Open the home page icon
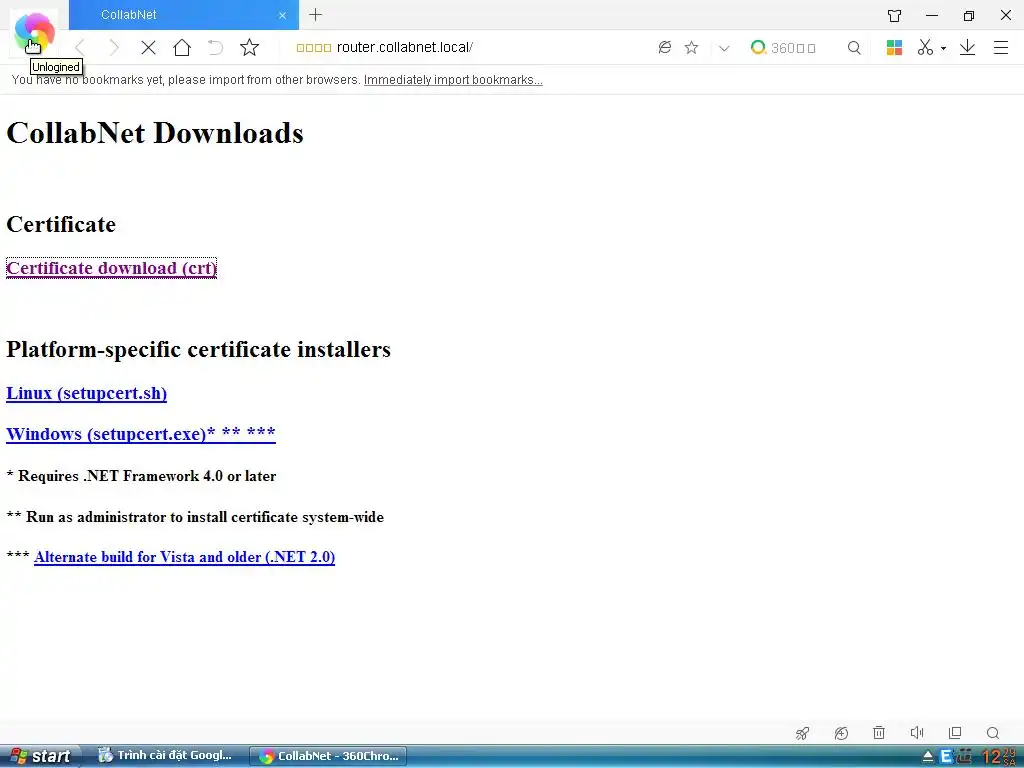1024x768 pixels. (x=182, y=47)
